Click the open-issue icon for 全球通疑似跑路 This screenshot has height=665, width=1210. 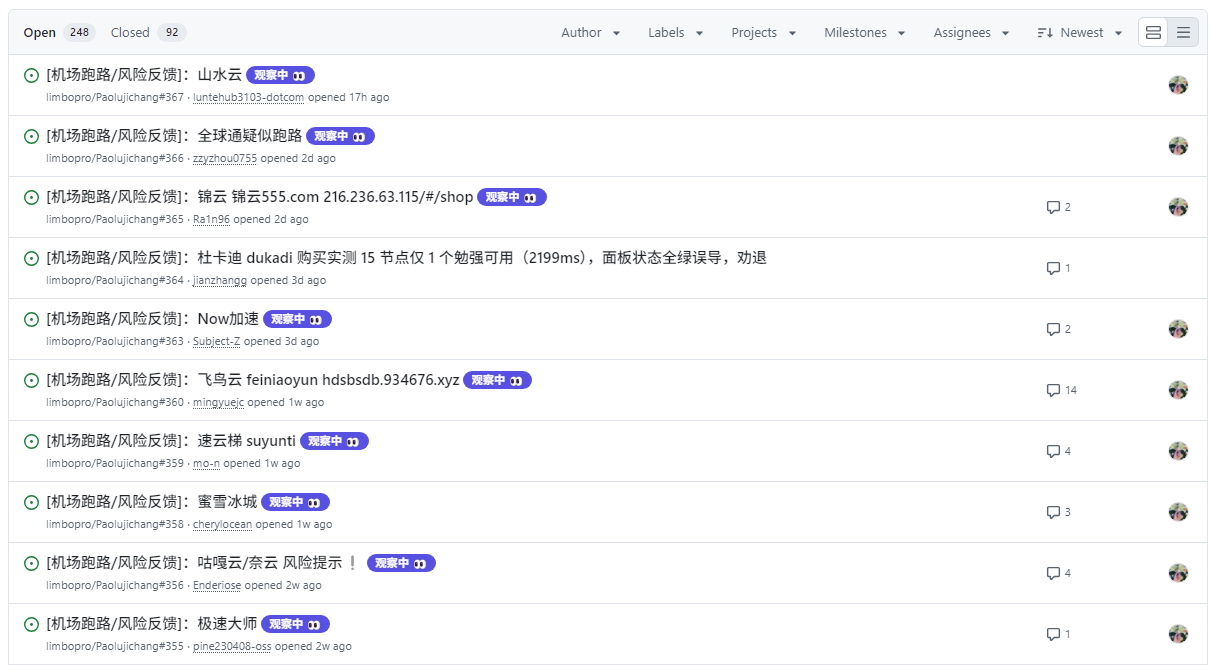[x=31, y=136]
